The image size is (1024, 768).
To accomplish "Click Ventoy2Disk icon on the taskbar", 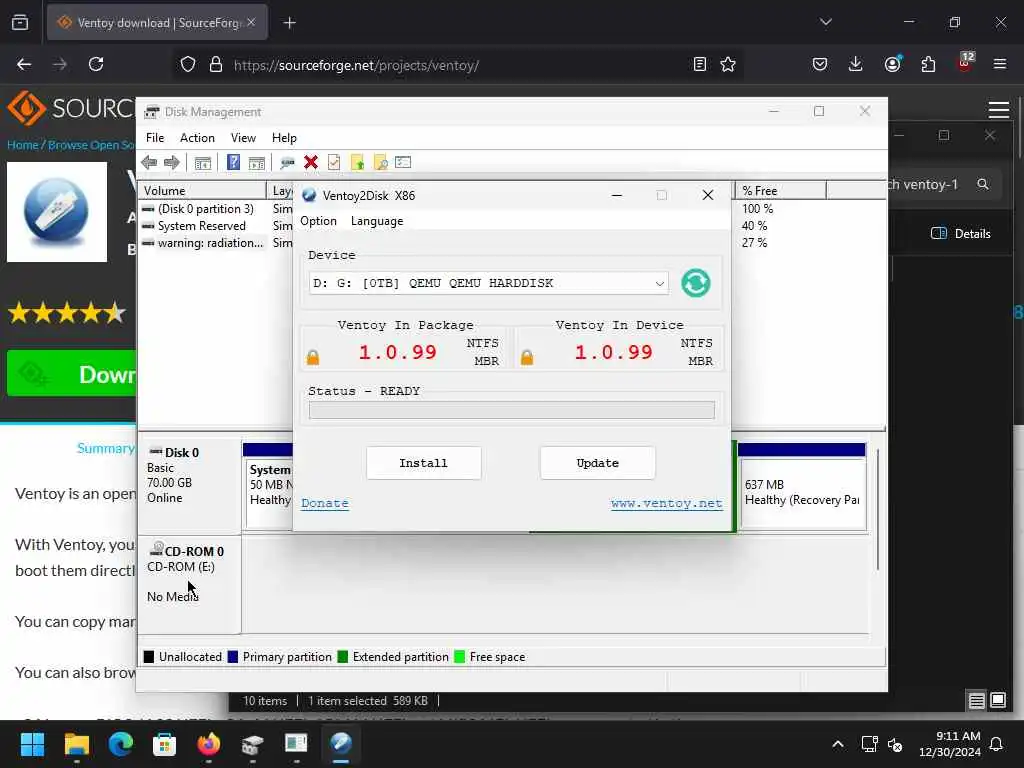I will coord(341,744).
